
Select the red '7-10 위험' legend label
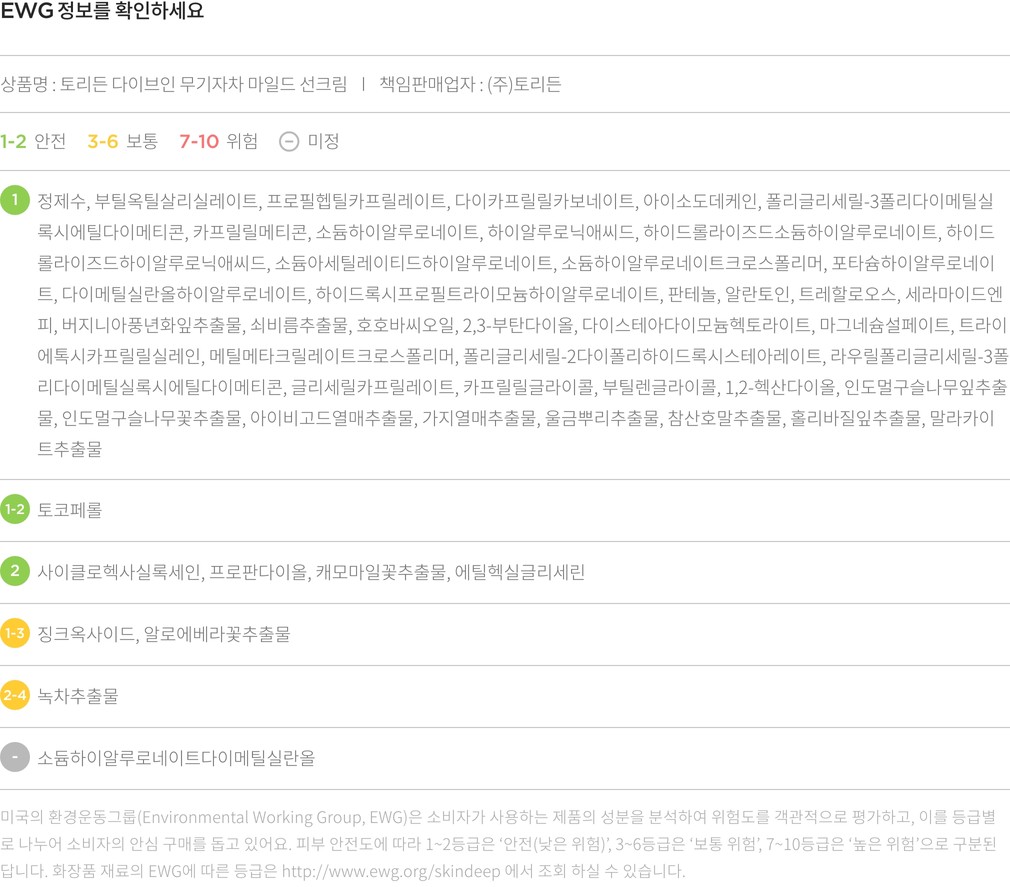tap(218, 141)
